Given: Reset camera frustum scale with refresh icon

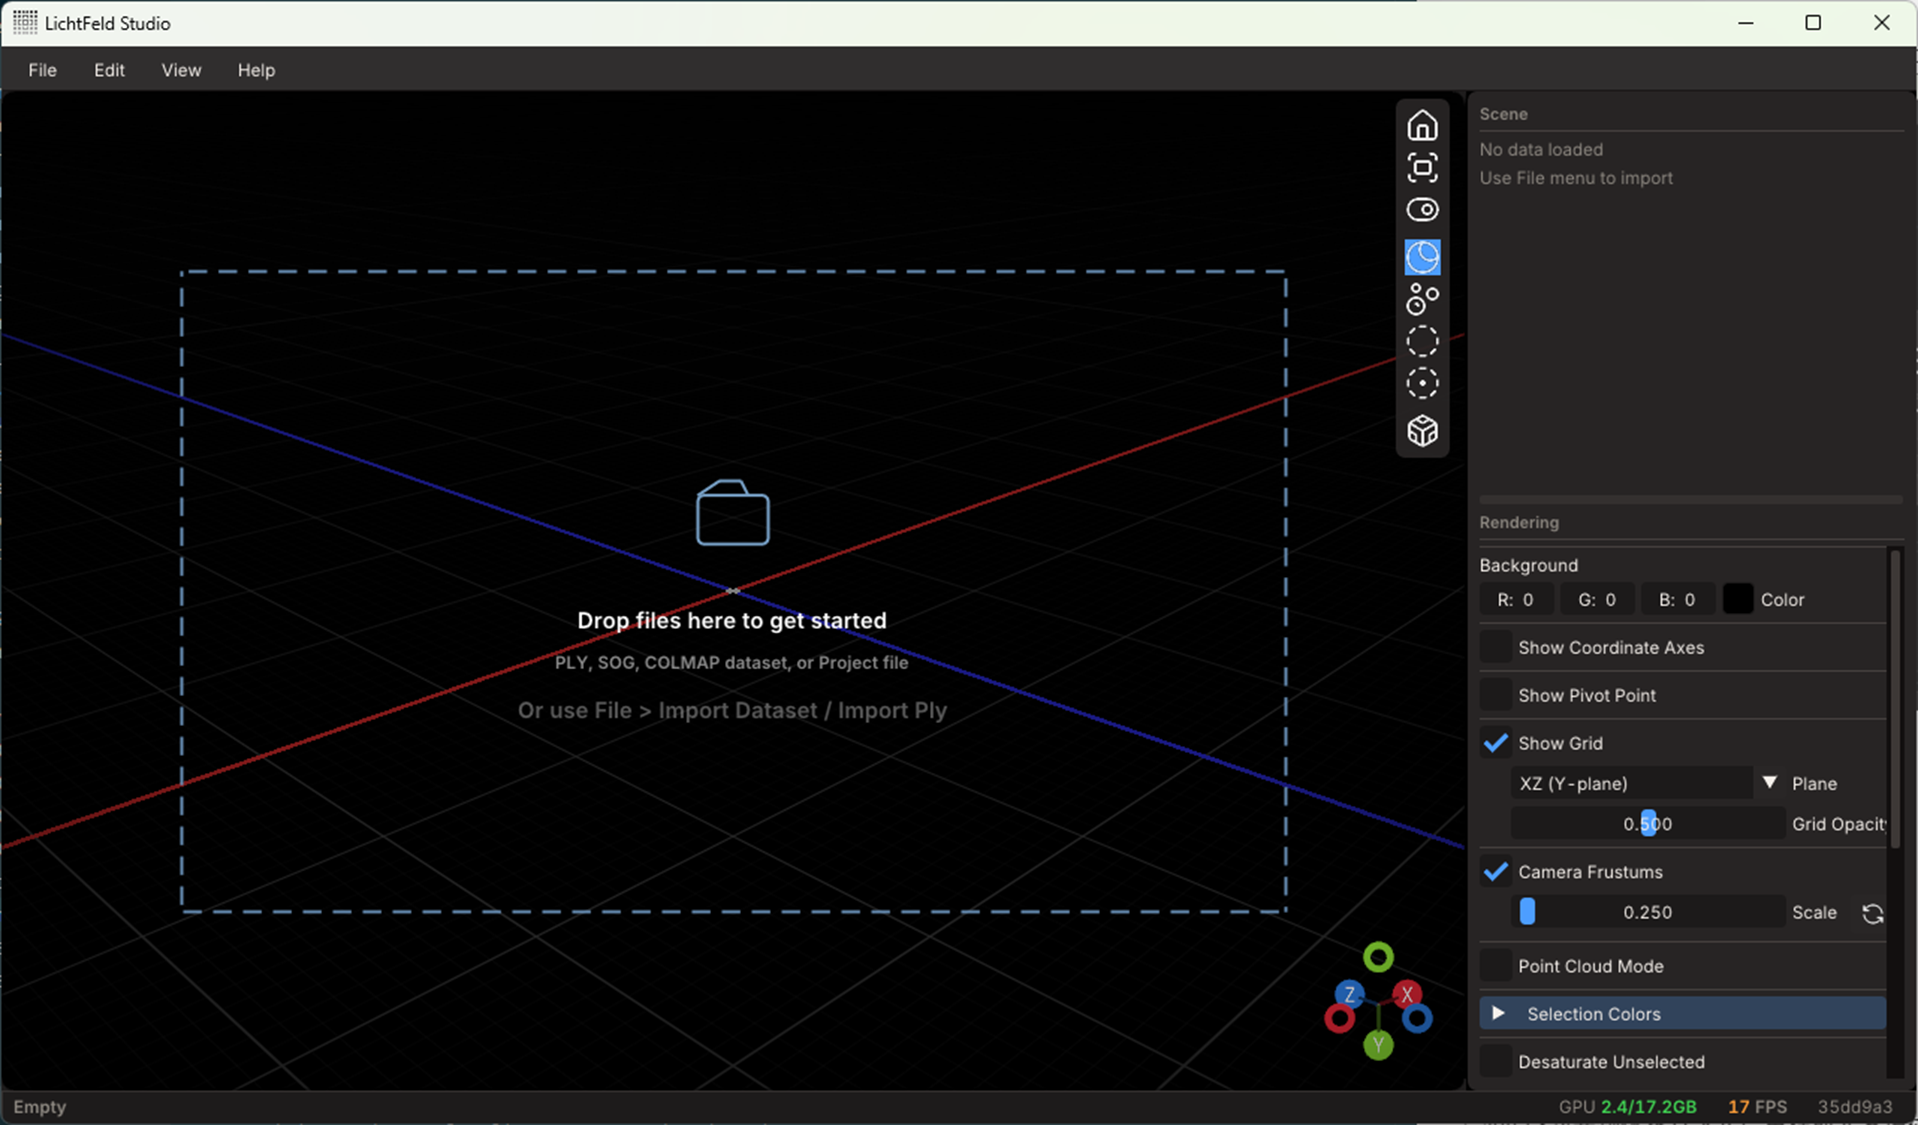Looking at the screenshot, I should pyautogui.click(x=1872, y=913).
